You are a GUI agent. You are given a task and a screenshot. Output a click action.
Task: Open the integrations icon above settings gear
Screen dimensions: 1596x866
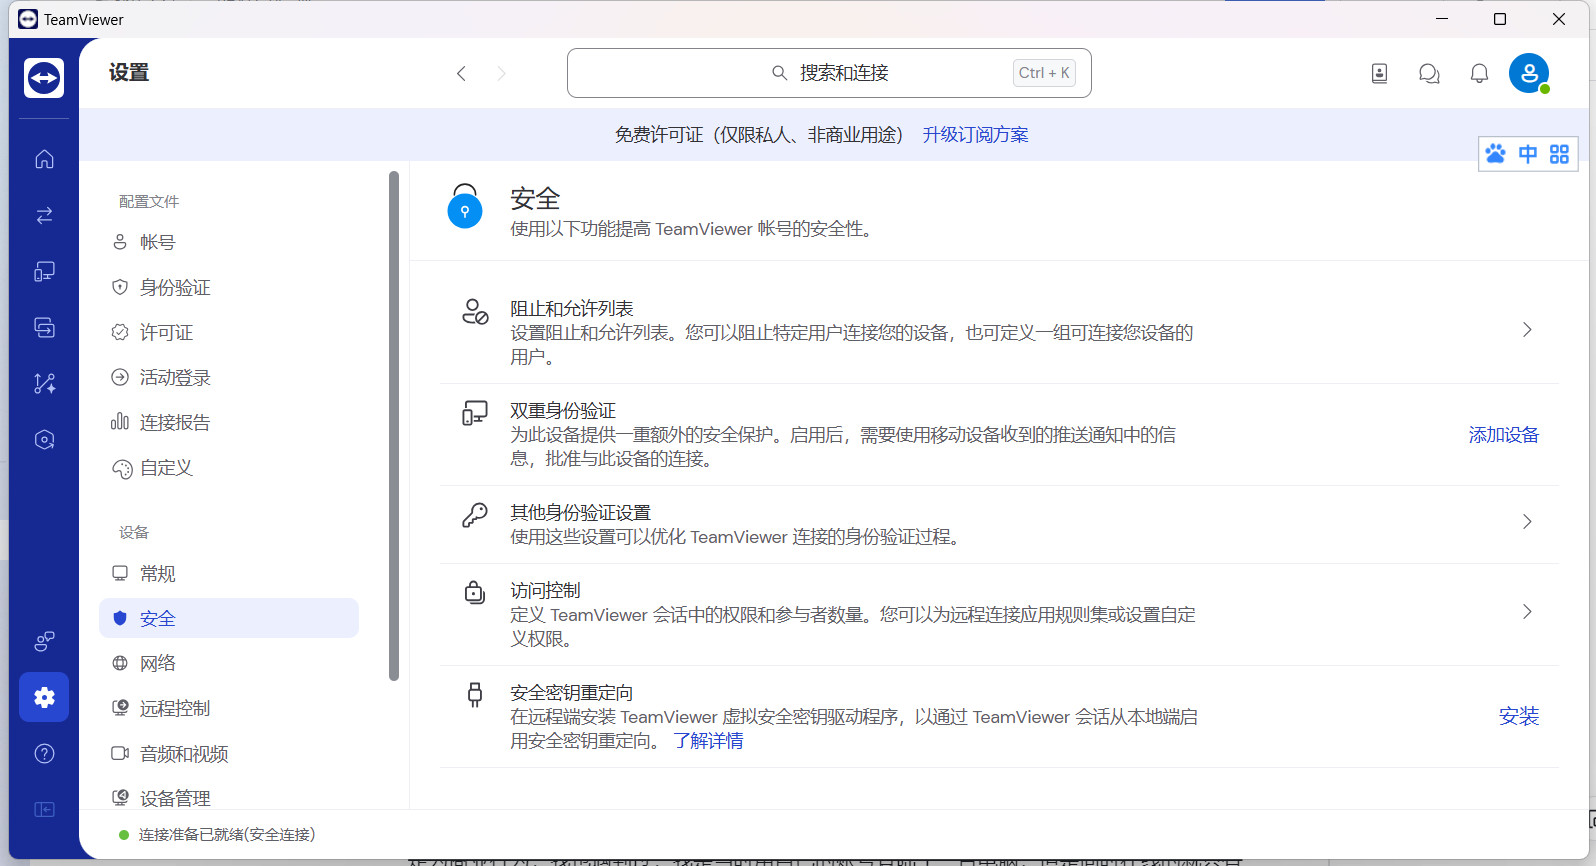pyautogui.click(x=44, y=641)
